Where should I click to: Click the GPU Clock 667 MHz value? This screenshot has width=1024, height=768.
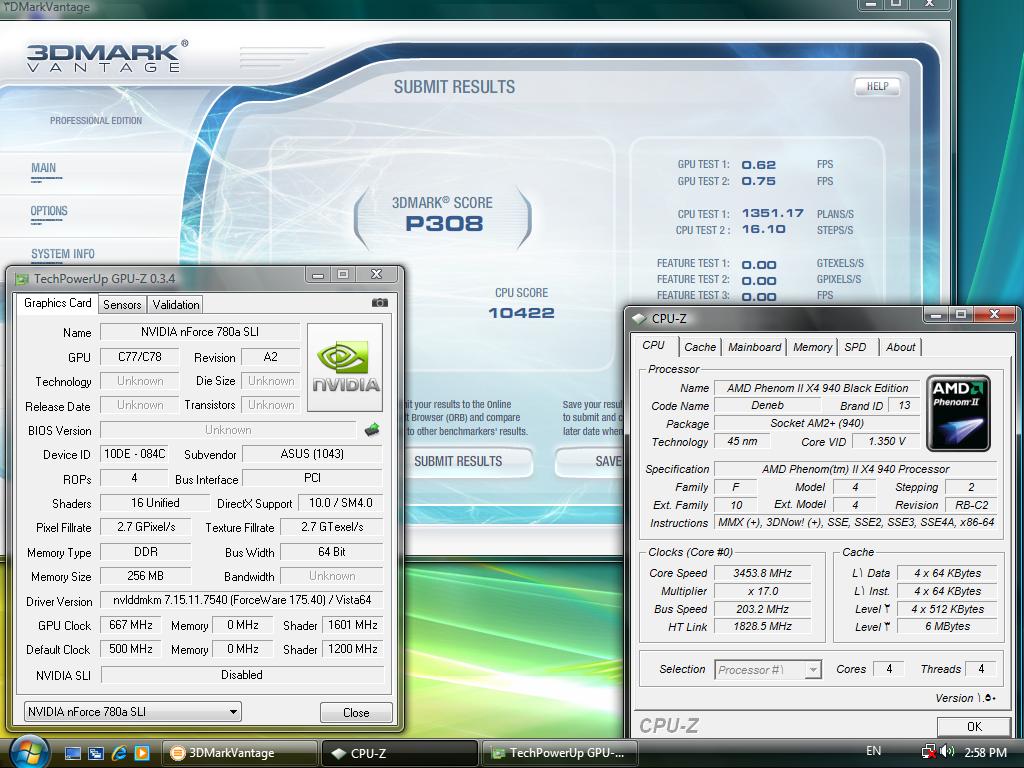click(131, 625)
